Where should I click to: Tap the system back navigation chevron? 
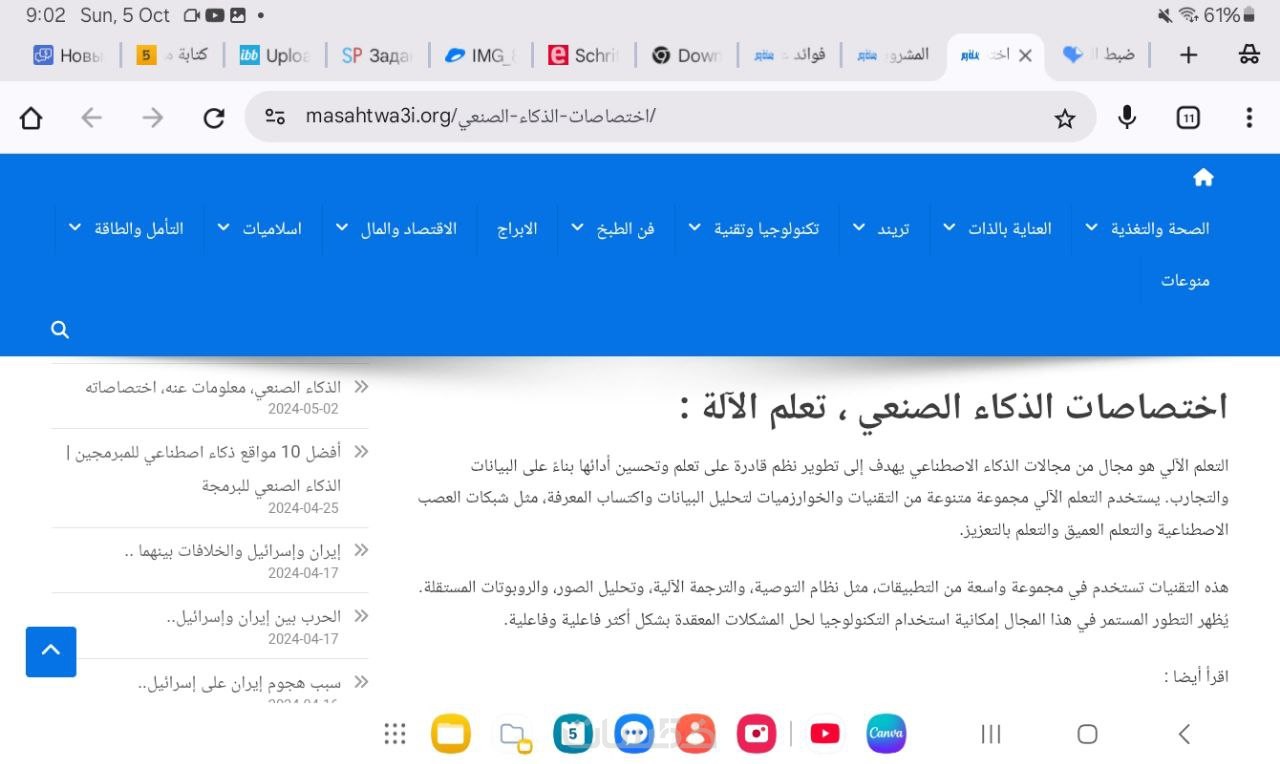tap(1184, 734)
